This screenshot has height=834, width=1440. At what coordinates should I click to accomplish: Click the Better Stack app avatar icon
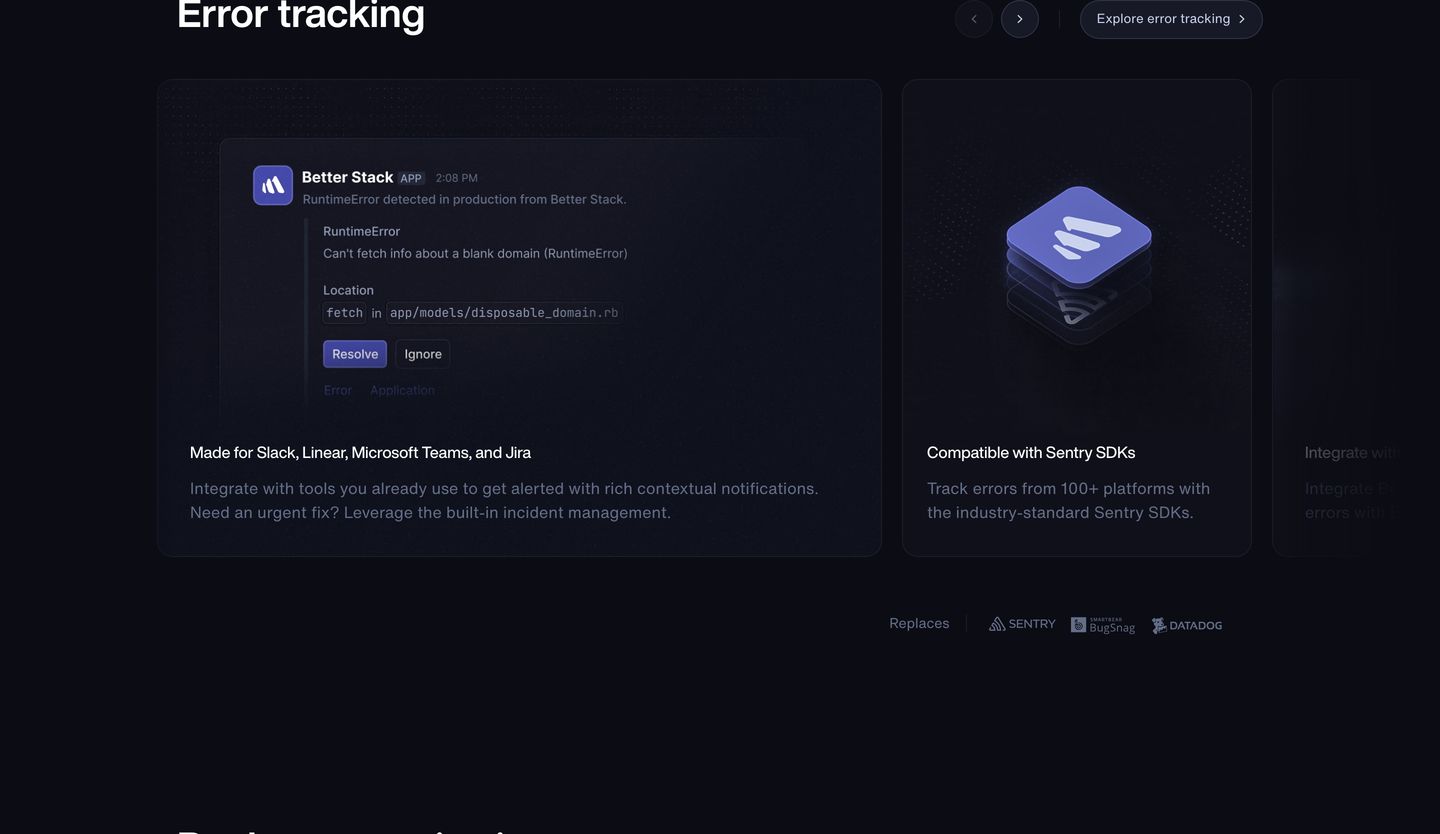pyautogui.click(x=273, y=186)
